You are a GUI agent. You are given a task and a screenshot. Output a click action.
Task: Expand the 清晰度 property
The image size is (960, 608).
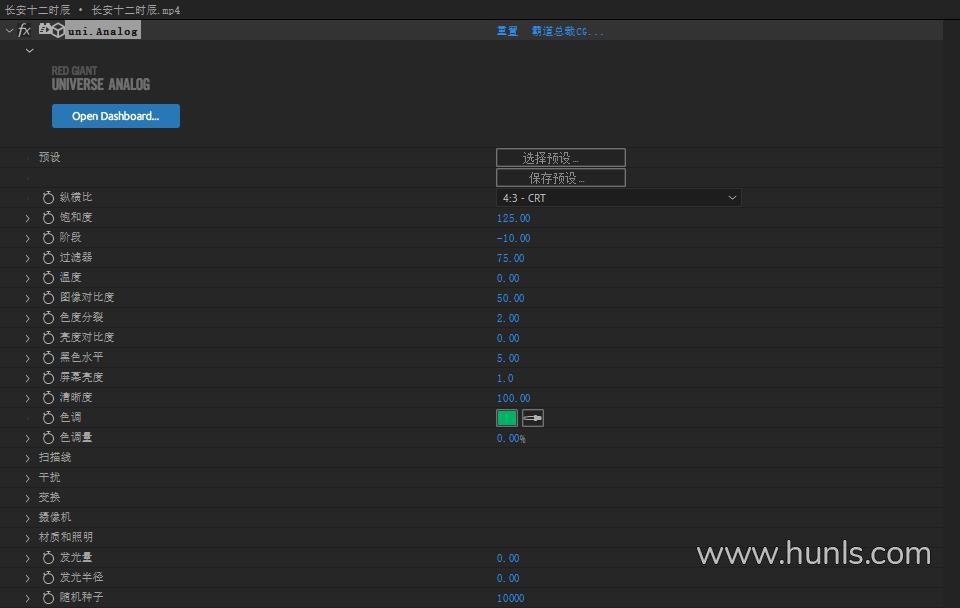pos(28,398)
